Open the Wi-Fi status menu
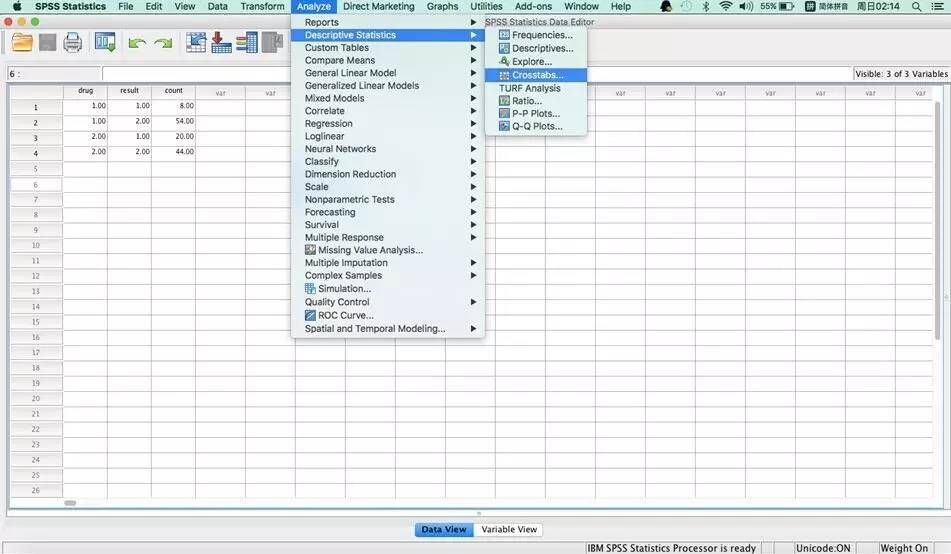This screenshot has height=554, width=951. coord(725,7)
